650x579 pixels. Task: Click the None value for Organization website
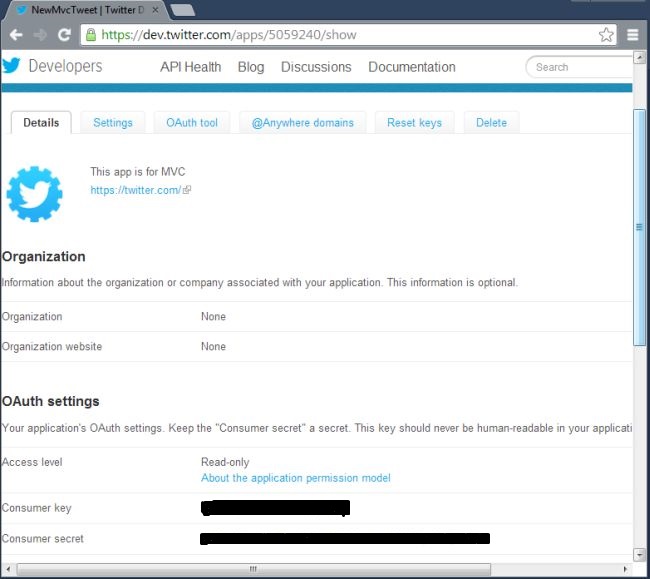point(213,346)
